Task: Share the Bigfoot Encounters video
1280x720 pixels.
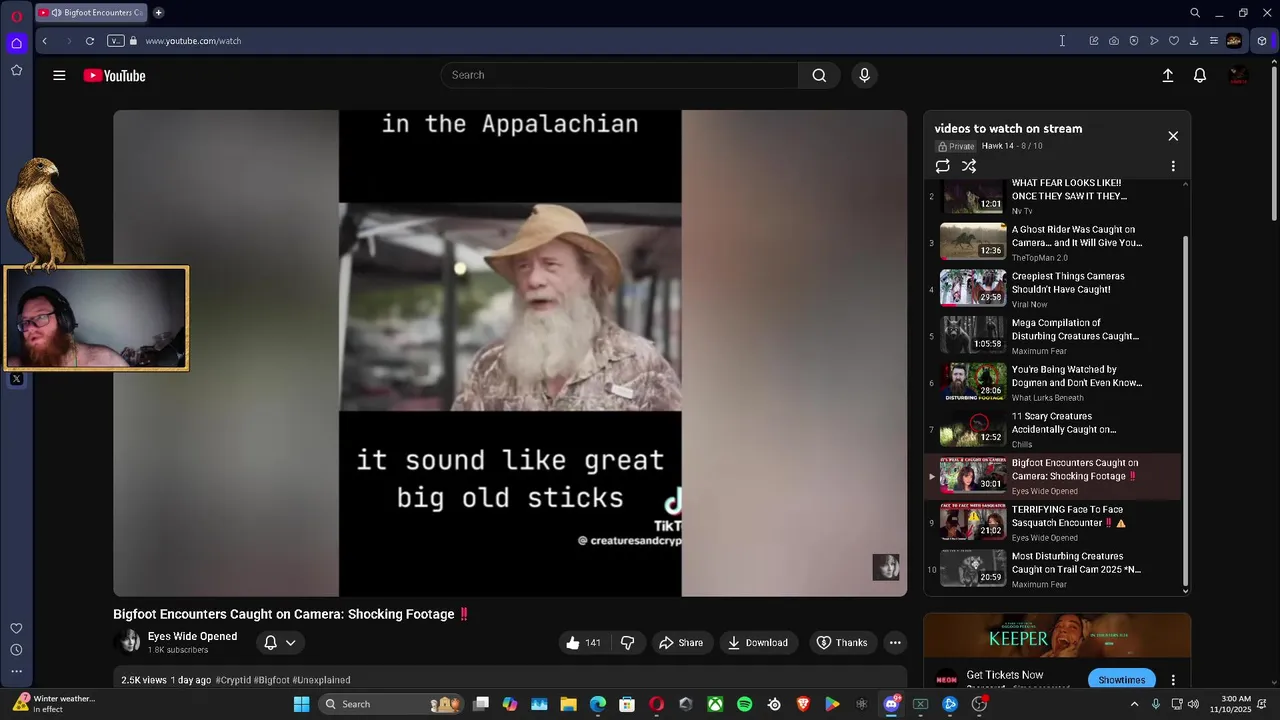Action: pos(680,643)
